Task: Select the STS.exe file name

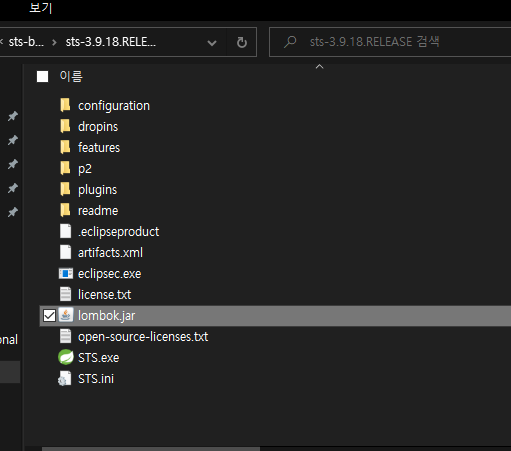Action: pos(98,358)
